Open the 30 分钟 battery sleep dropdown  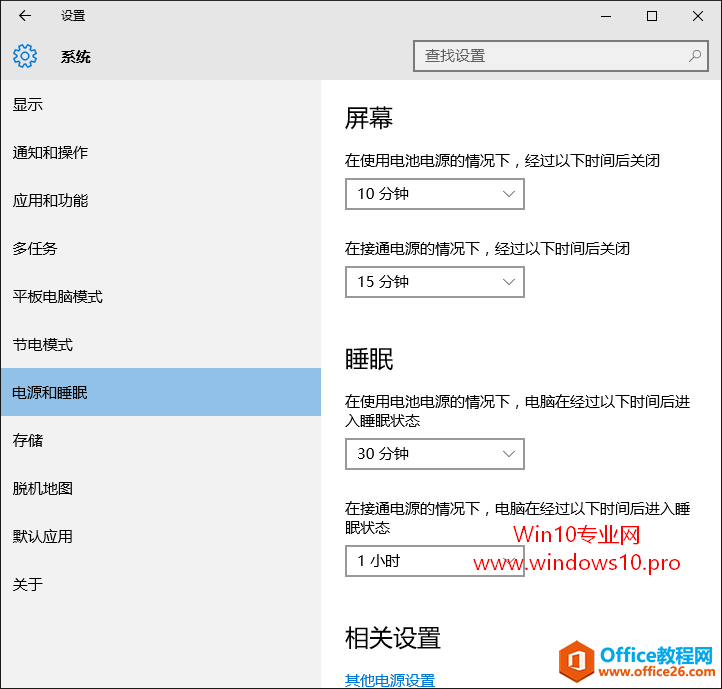coord(435,454)
